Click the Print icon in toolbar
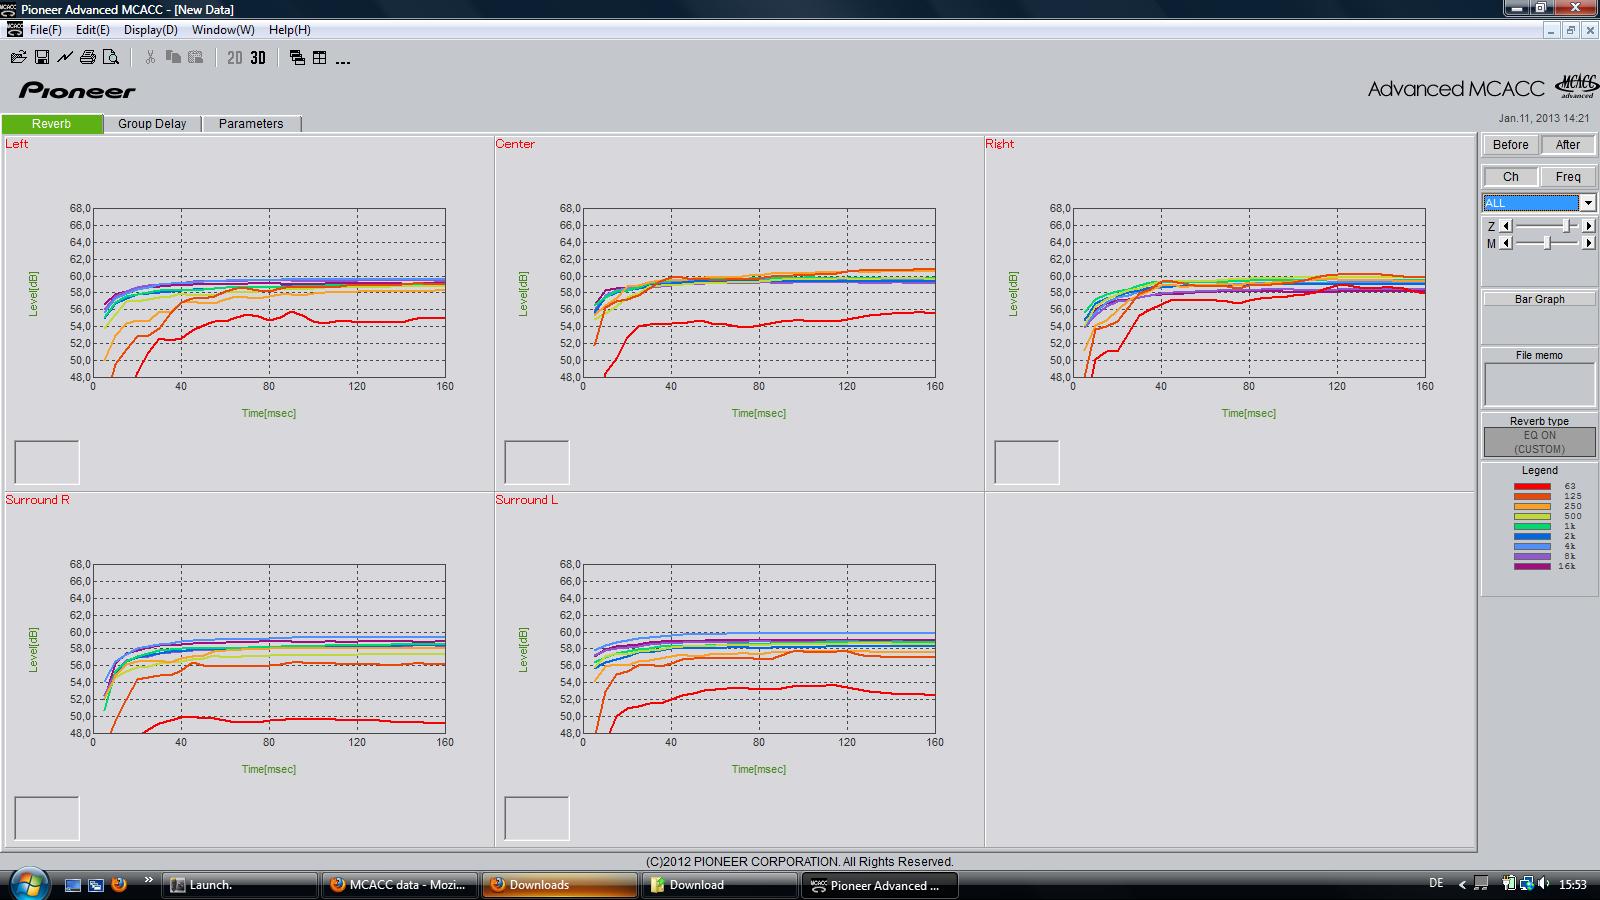This screenshot has height=900, width=1600. 88,58
